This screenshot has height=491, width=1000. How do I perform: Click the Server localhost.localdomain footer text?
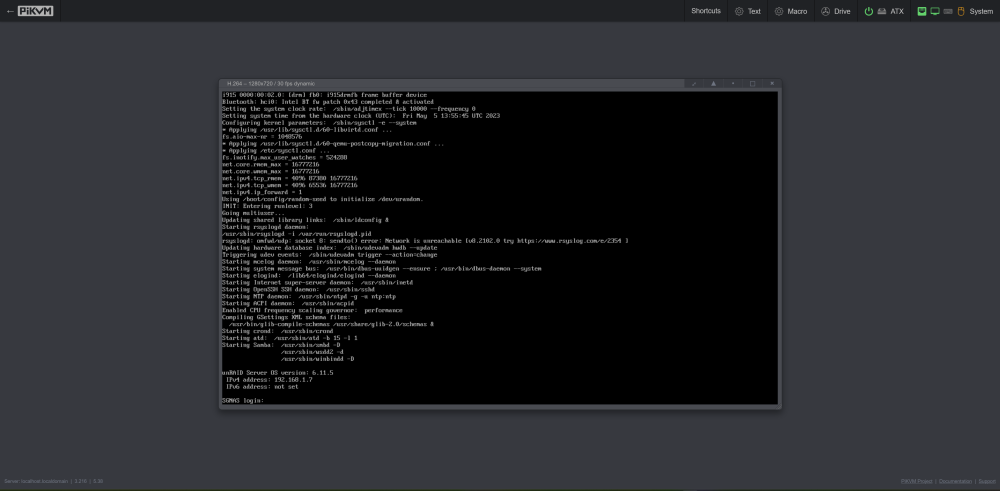pos(36,481)
